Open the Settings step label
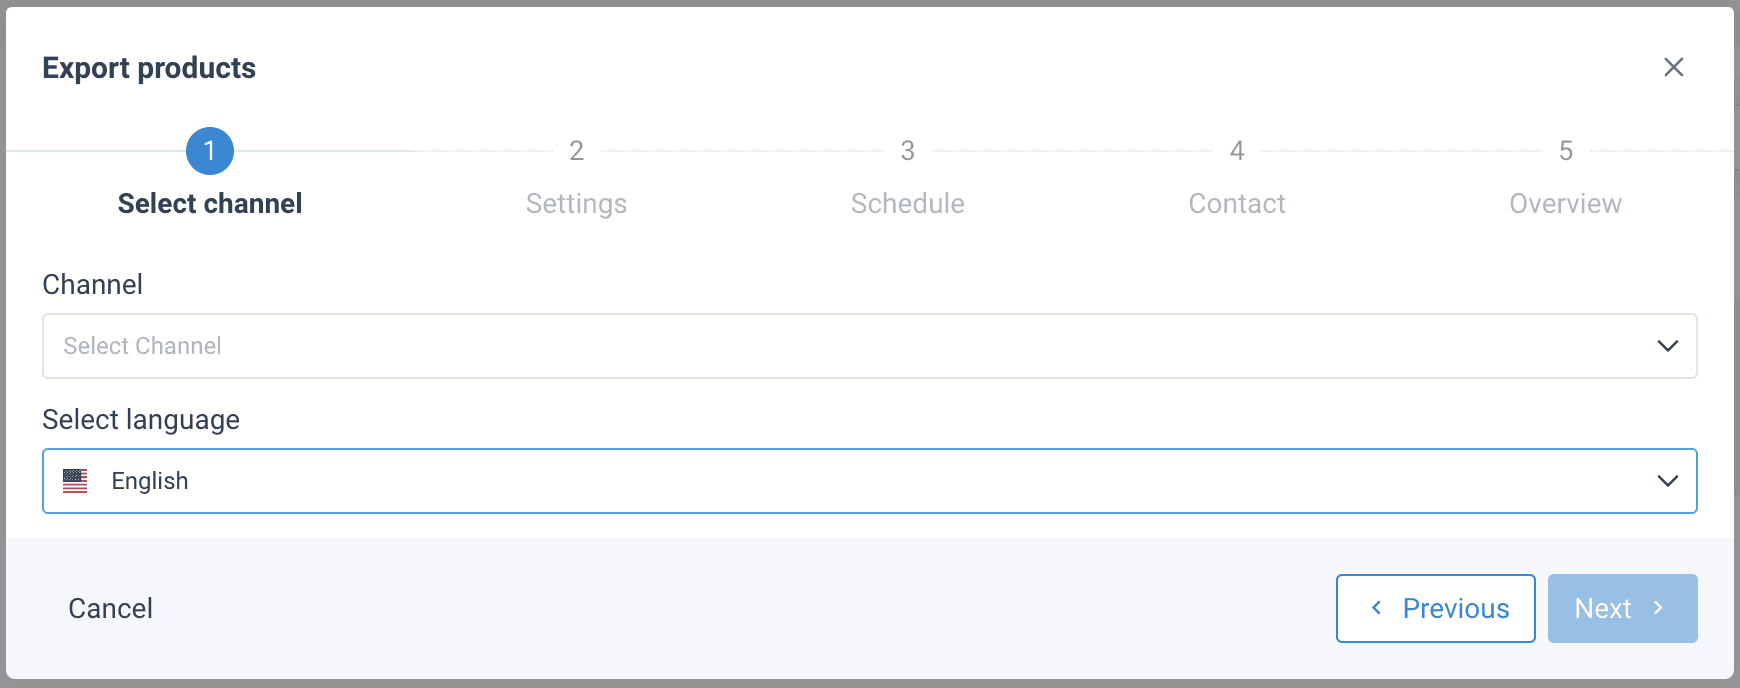The image size is (1740, 688). point(576,204)
